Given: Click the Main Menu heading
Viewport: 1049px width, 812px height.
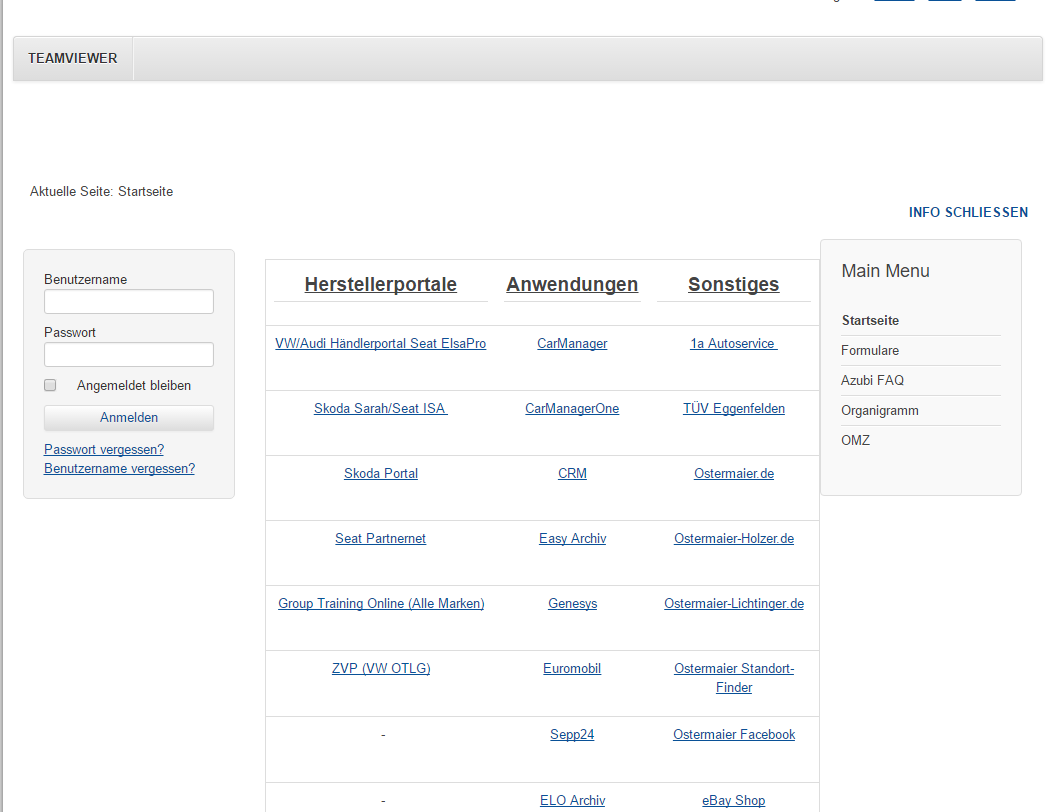Looking at the screenshot, I should [x=885, y=270].
